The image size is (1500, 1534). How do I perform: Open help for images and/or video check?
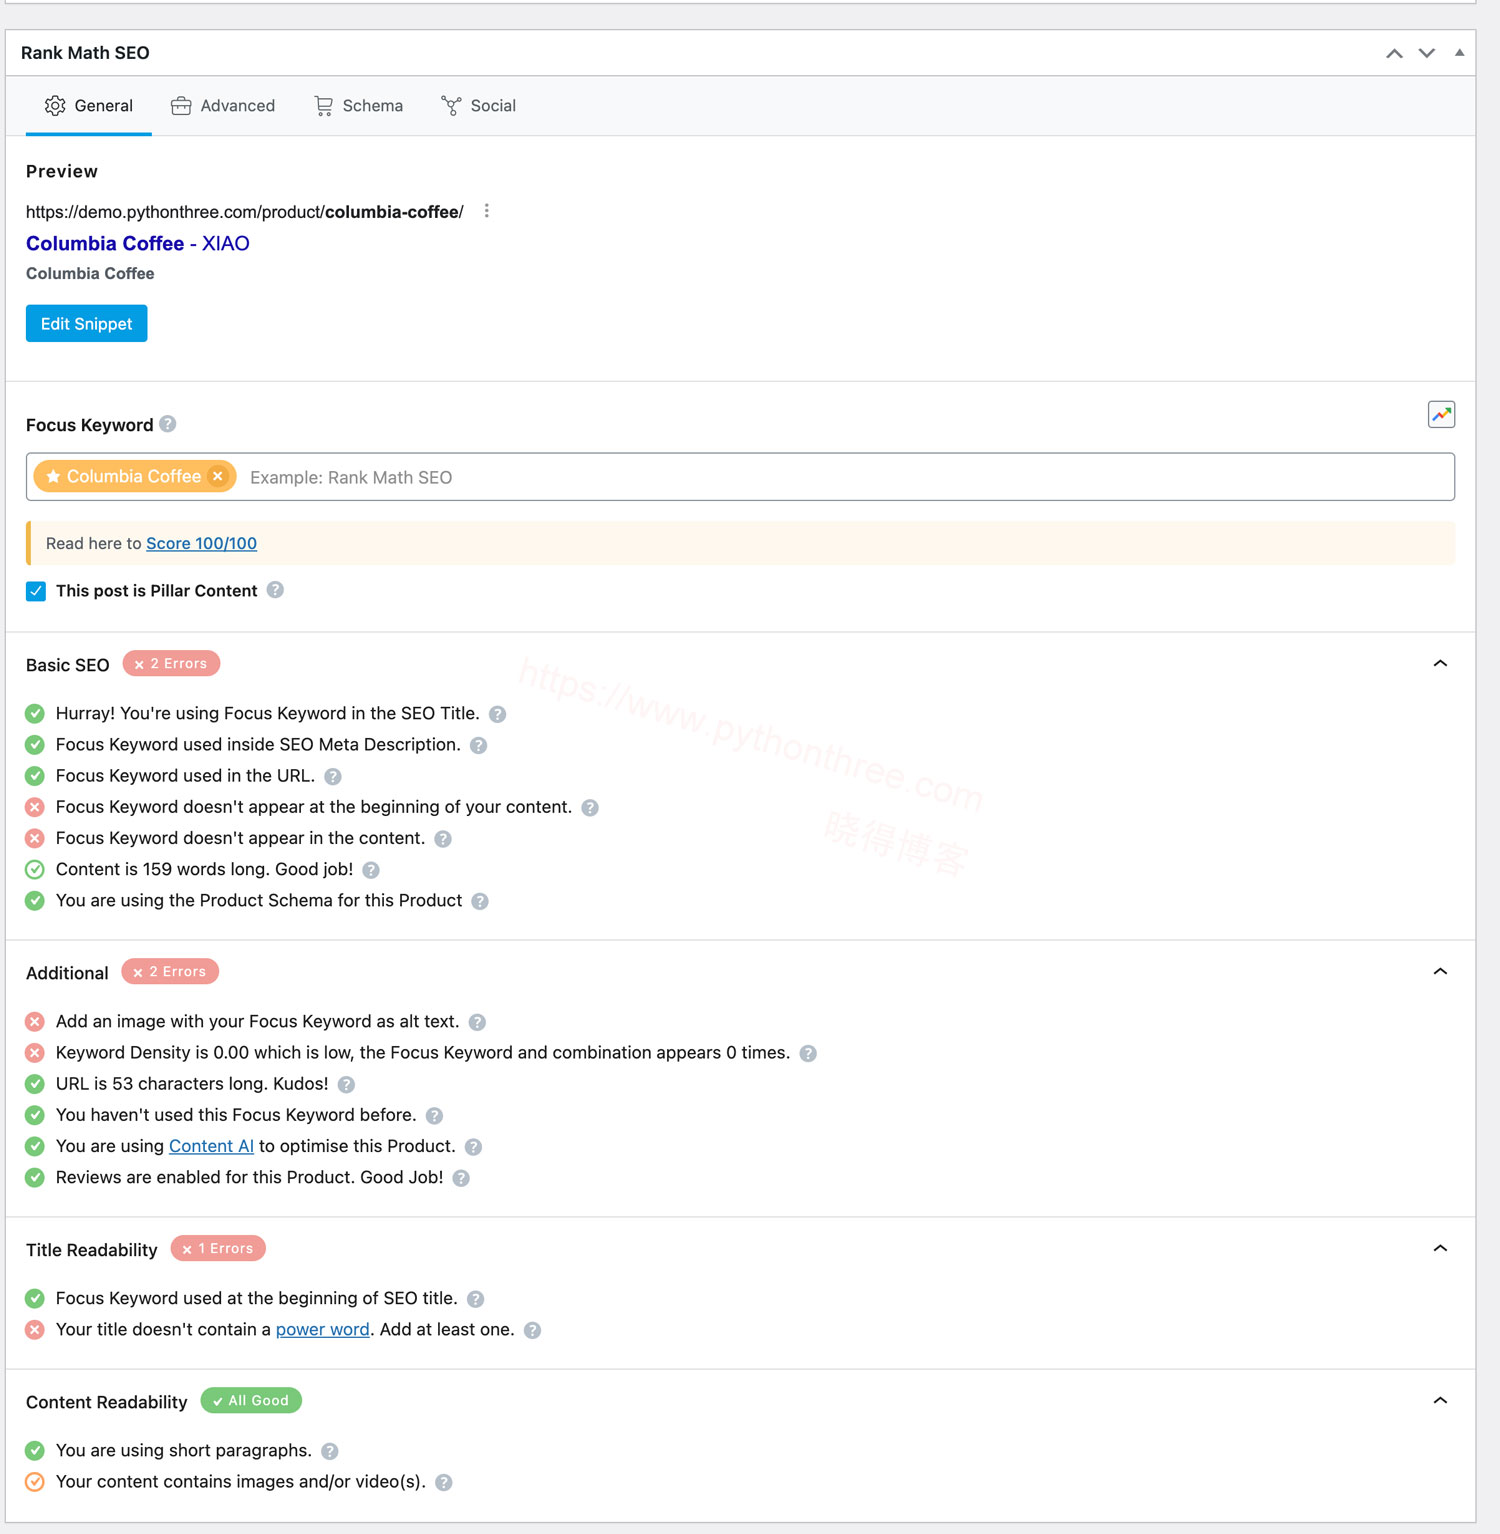coord(444,1482)
